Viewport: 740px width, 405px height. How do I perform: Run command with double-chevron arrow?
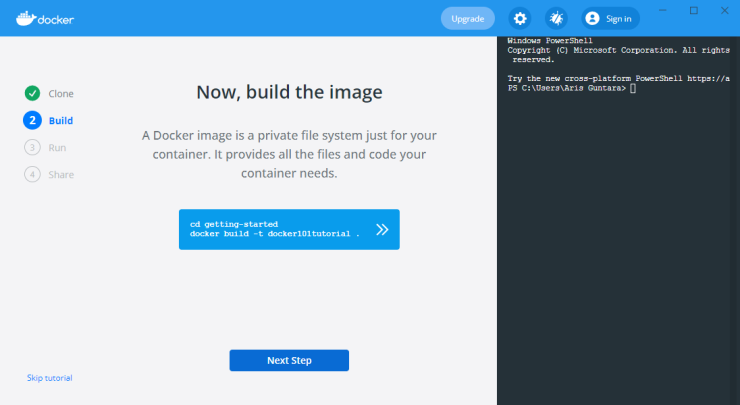(382, 229)
